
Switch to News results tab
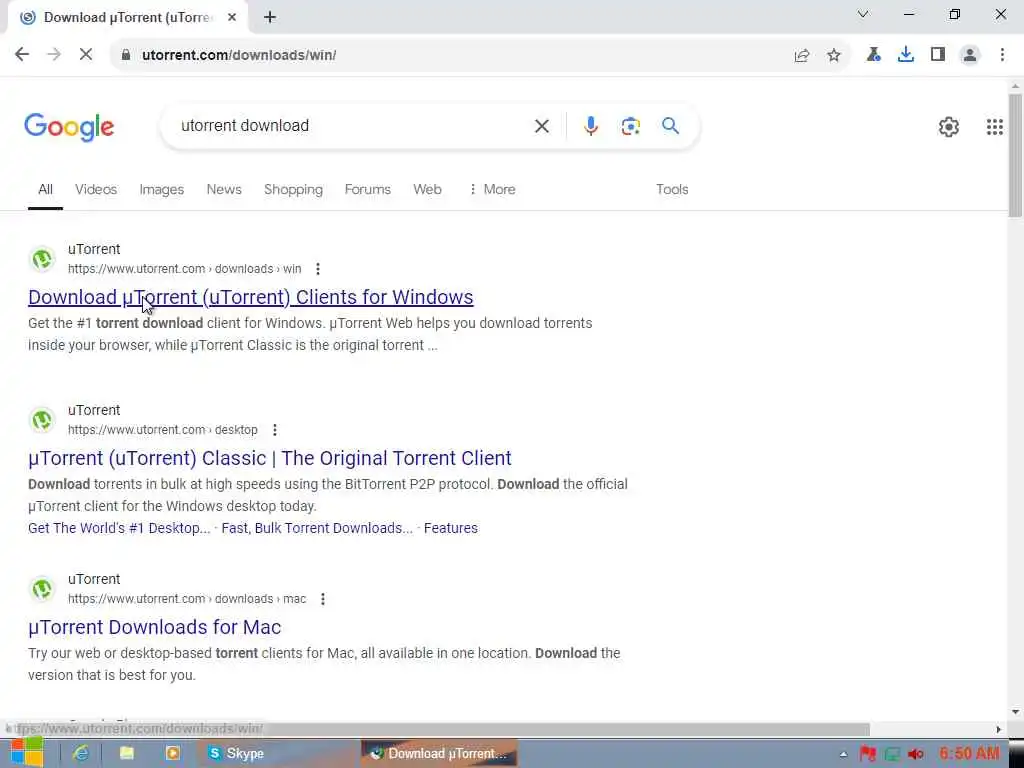coord(224,189)
